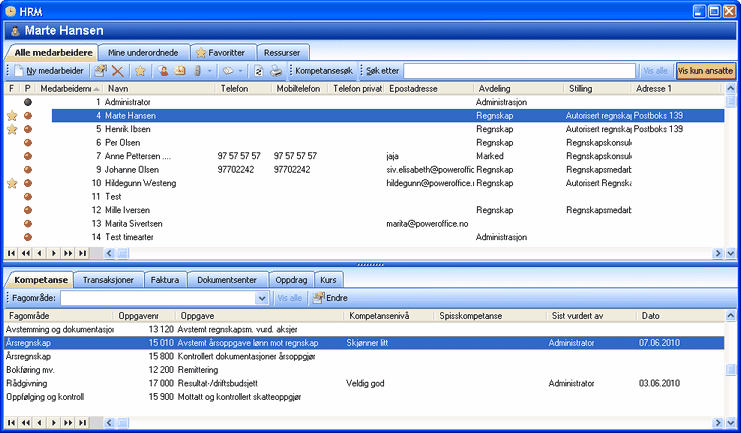Toggle favorite star for Marte Hansen
The image size is (741, 433).
pyautogui.click(x=12, y=115)
